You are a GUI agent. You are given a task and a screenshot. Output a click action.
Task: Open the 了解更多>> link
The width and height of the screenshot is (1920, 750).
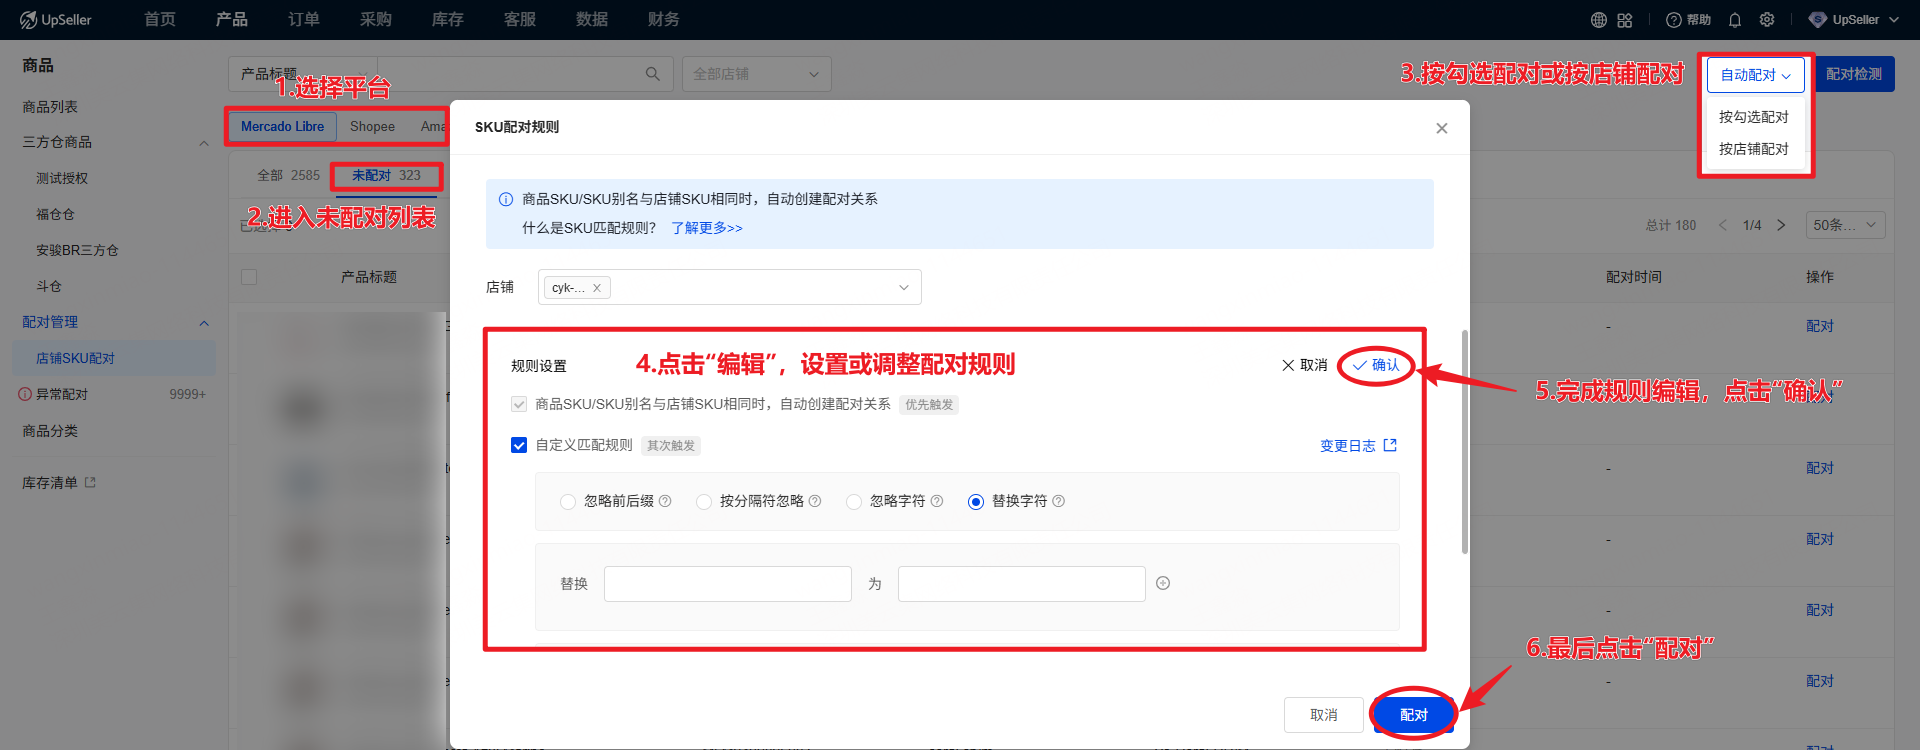point(706,228)
